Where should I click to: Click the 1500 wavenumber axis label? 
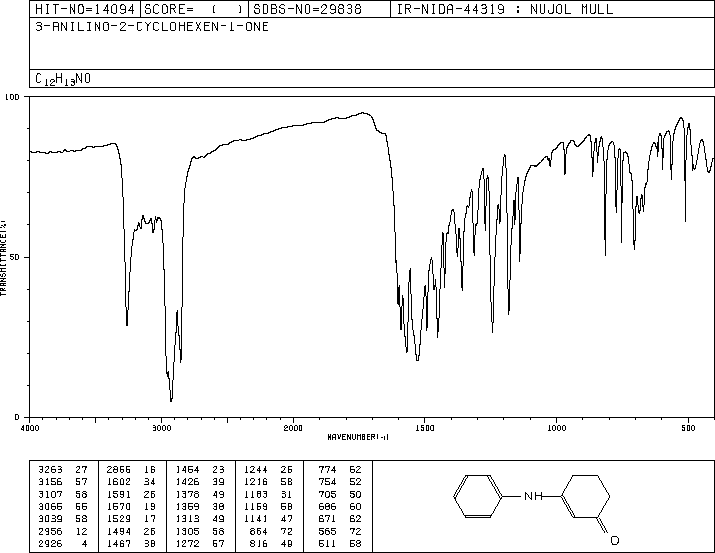click(425, 428)
